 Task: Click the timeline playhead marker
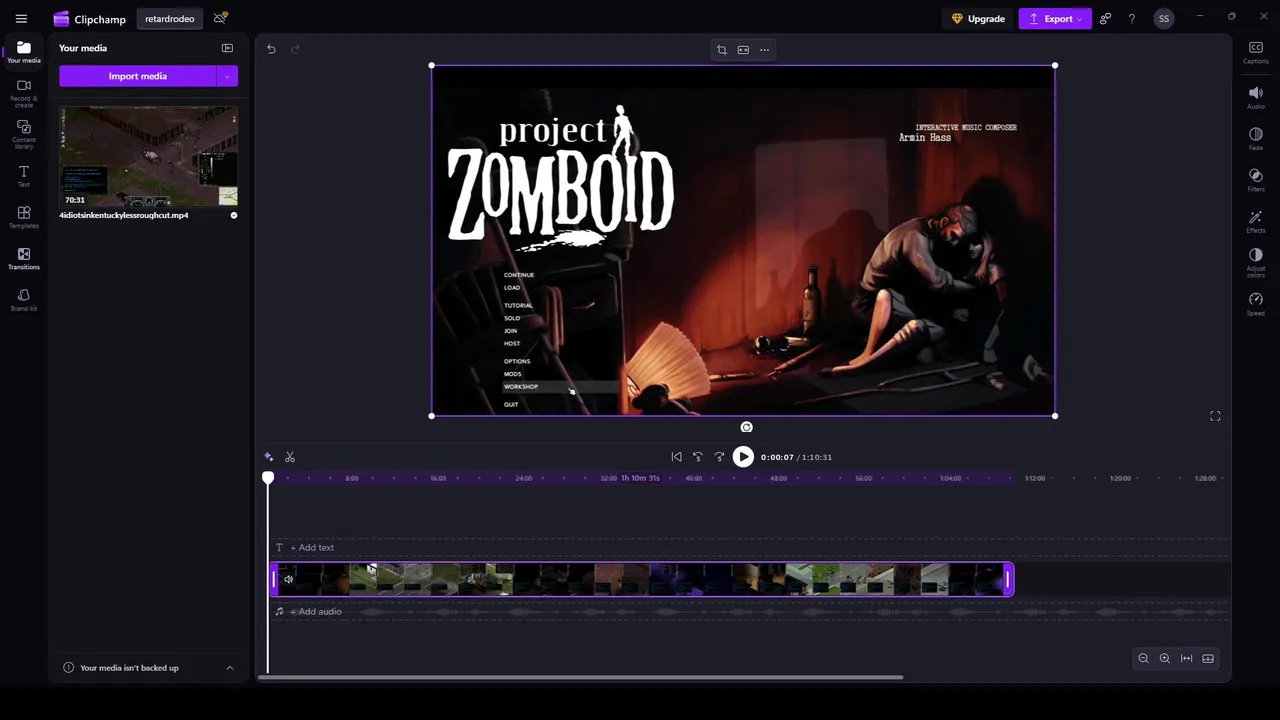(268, 479)
